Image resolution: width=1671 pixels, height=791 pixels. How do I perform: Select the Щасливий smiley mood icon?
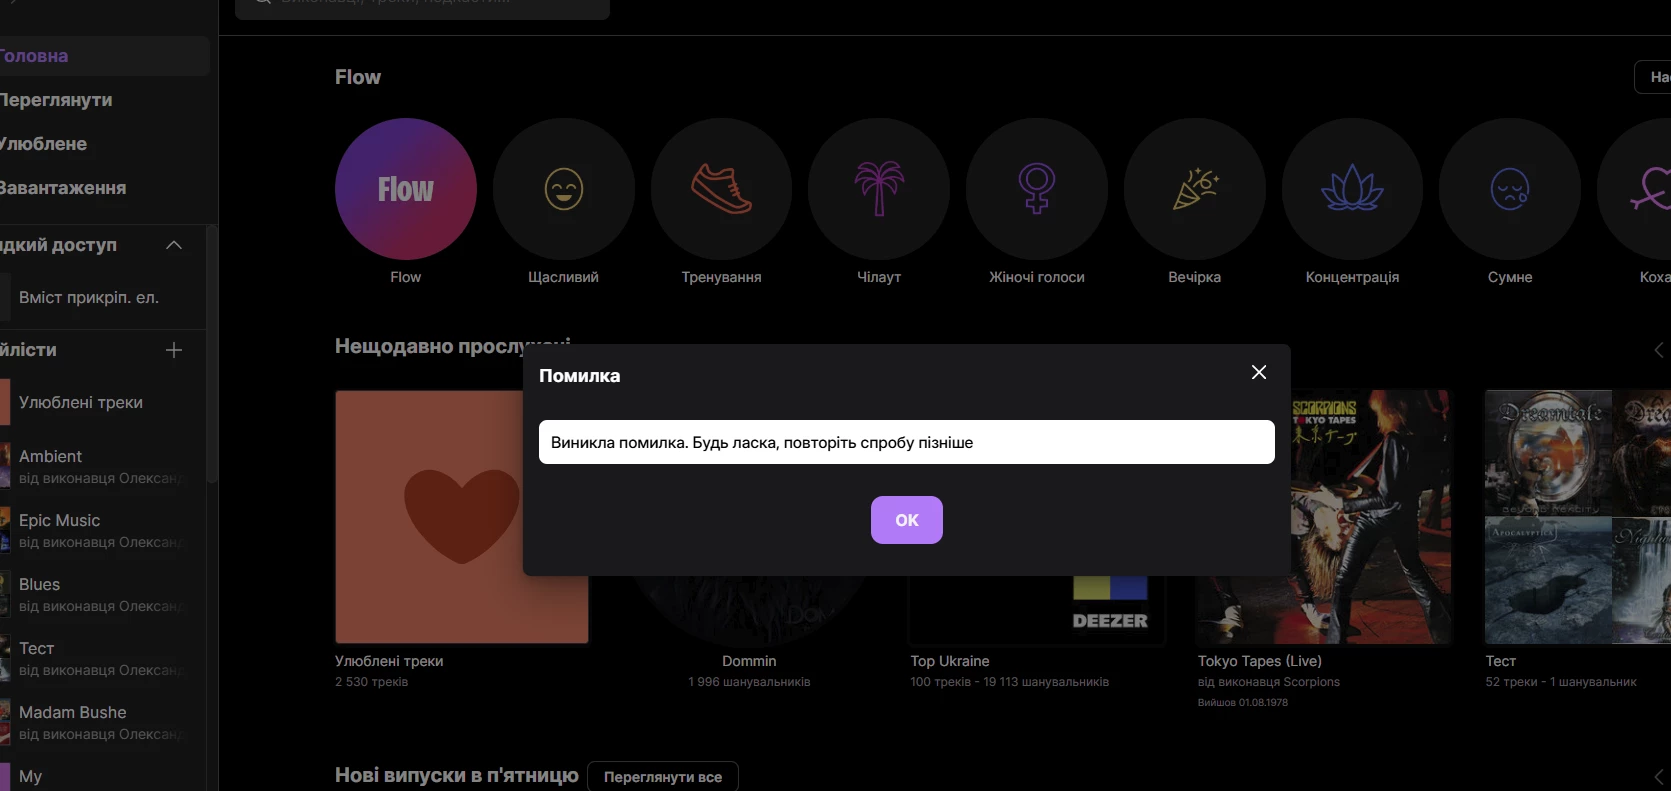tap(564, 189)
